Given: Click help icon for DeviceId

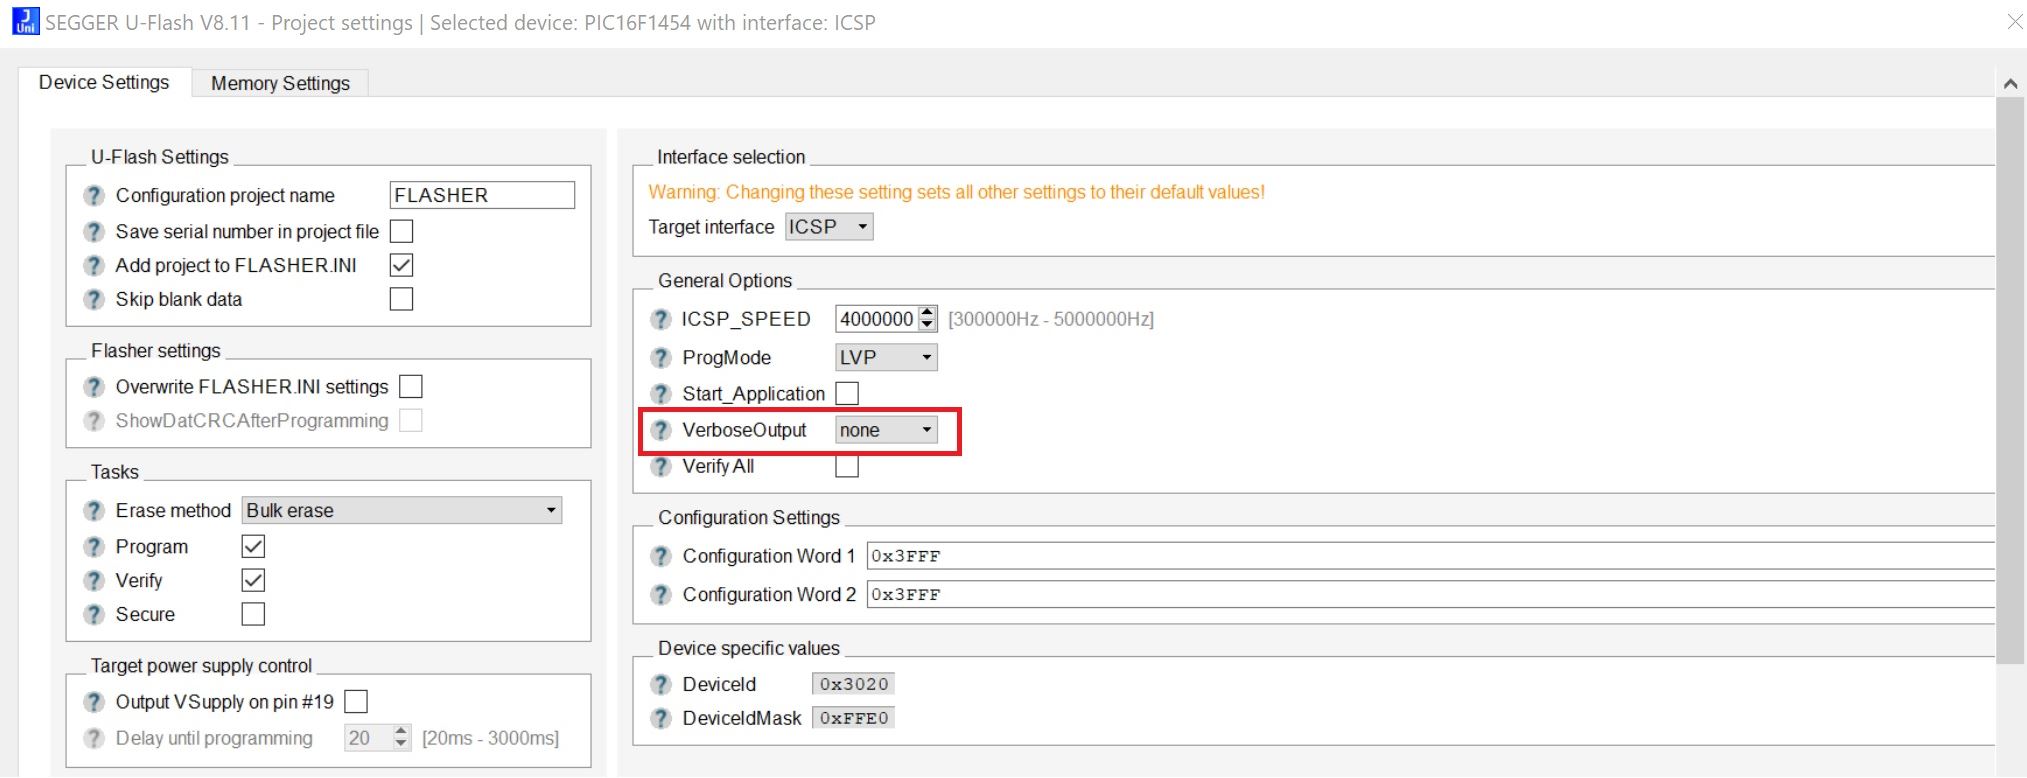Looking at the screenshot, I should pyautogui.click(x=660, y=684).
